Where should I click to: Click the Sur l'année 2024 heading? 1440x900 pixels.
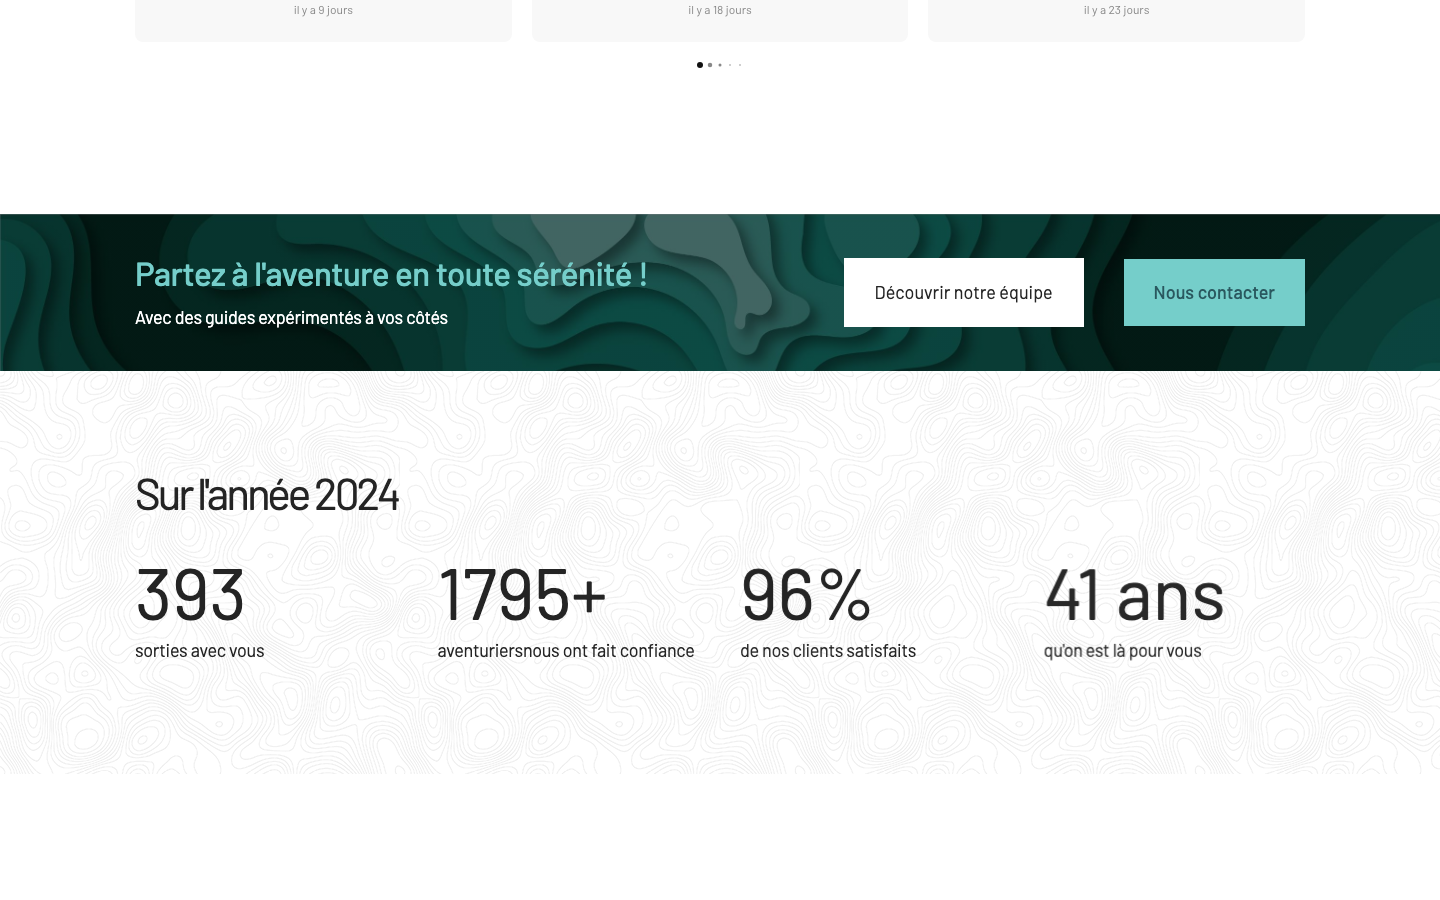click(267, 494)
